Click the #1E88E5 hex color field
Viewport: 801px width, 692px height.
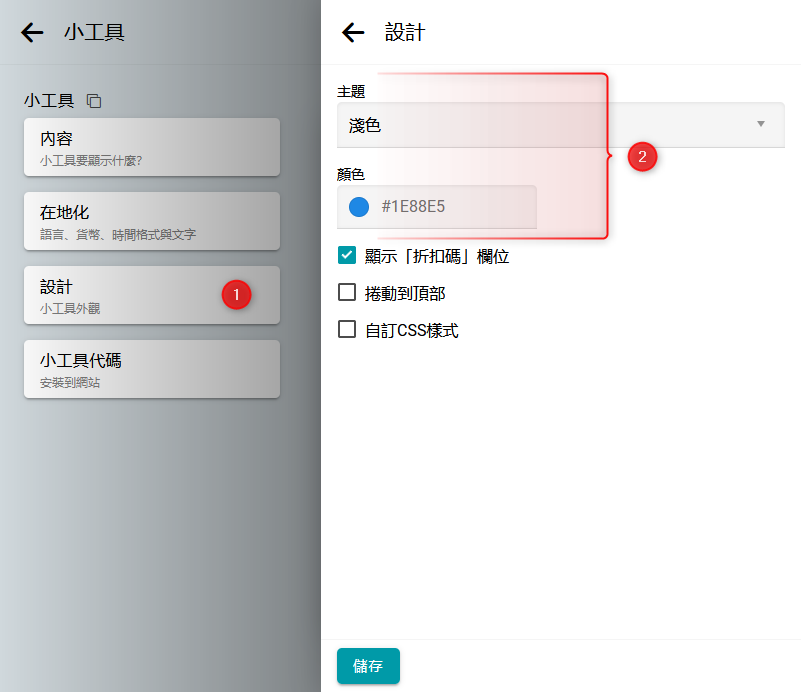click(x=450, y=207)
